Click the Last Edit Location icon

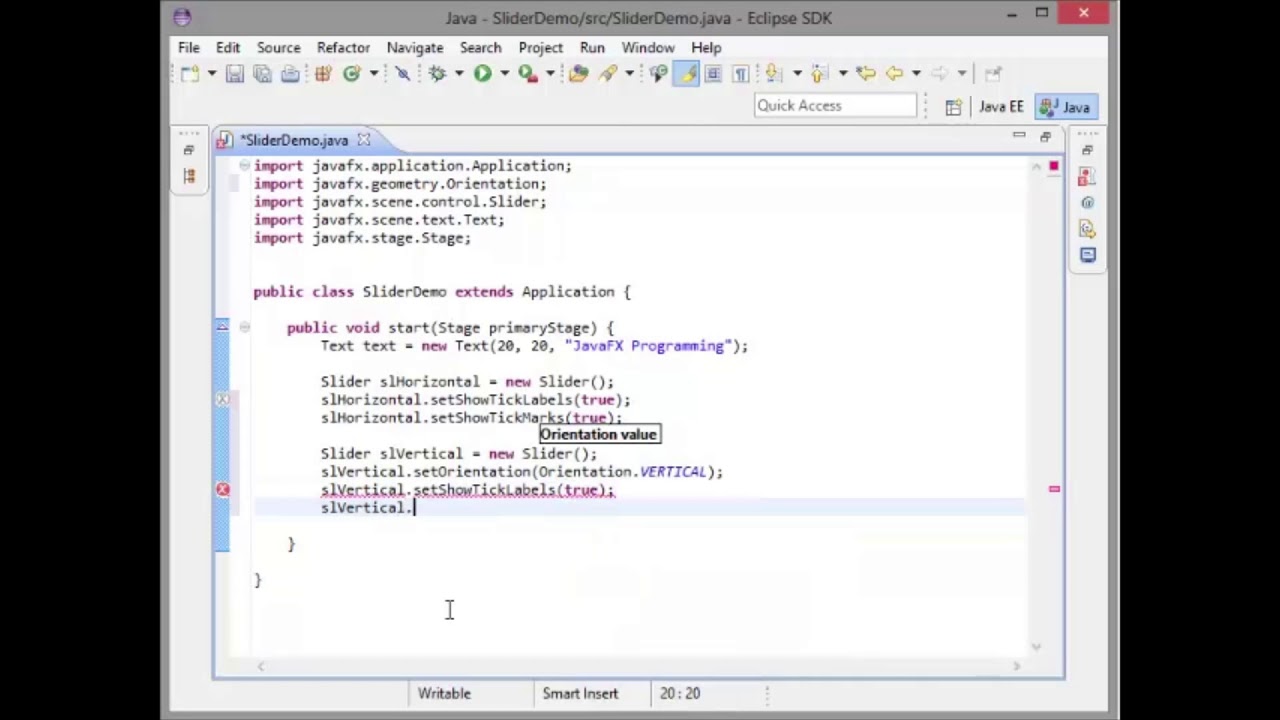point(866,73)
